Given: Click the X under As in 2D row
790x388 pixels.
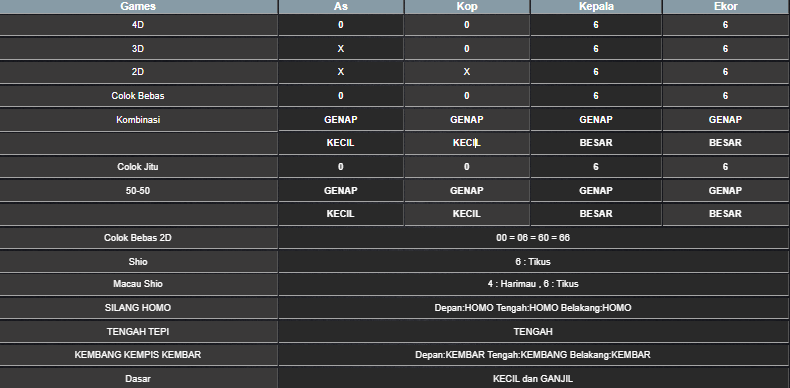Looking at the screenshot, I should 341,72.
